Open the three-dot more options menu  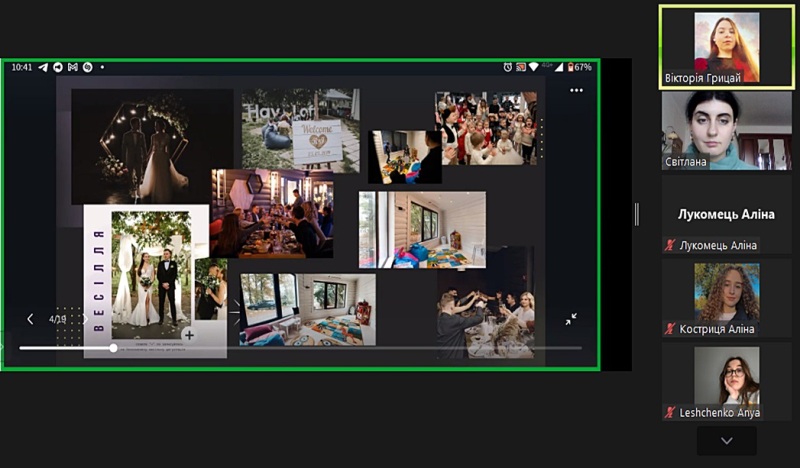[x=577, y=90]
